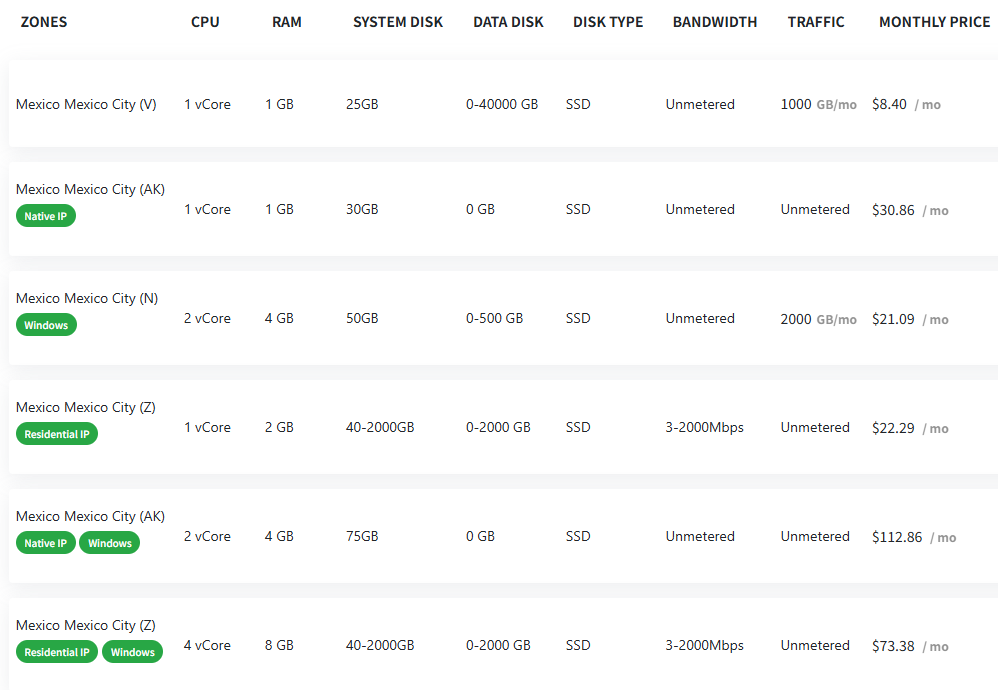Viewport: 998px width, 690px height.
Task: Click 40-2000GB in the $73.38 row
Action: tap(380, 645)
